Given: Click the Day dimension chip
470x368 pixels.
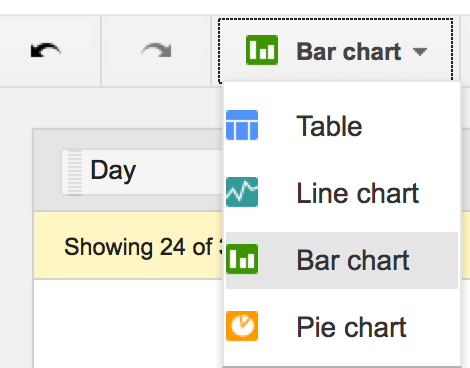Looking at the screenshot, I should click(142, 172).
